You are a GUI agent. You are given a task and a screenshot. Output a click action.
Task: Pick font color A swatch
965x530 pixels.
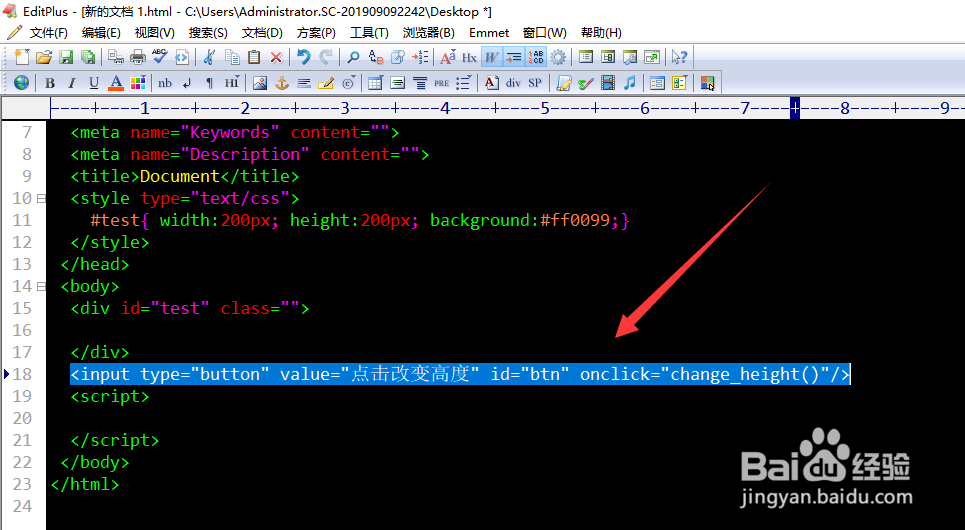tap(116, 82)
